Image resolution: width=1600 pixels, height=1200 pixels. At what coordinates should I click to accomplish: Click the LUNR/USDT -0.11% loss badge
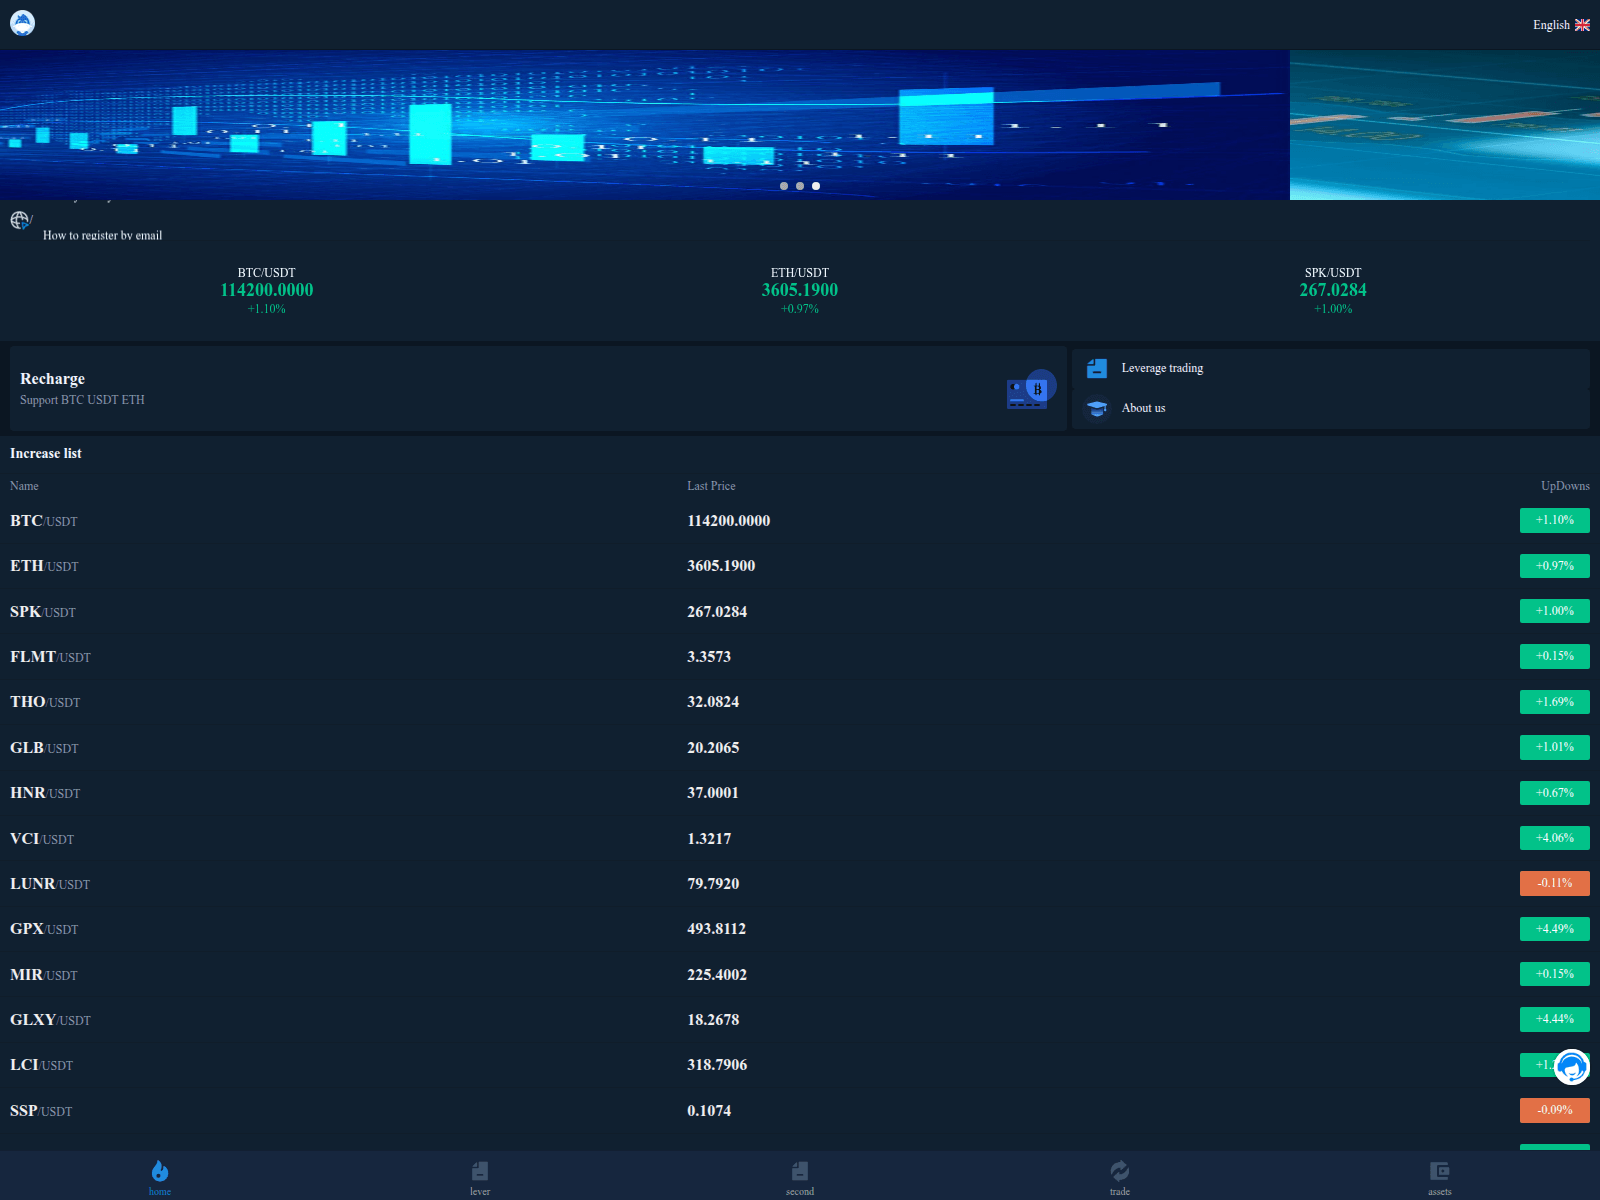coord(1554,883)
